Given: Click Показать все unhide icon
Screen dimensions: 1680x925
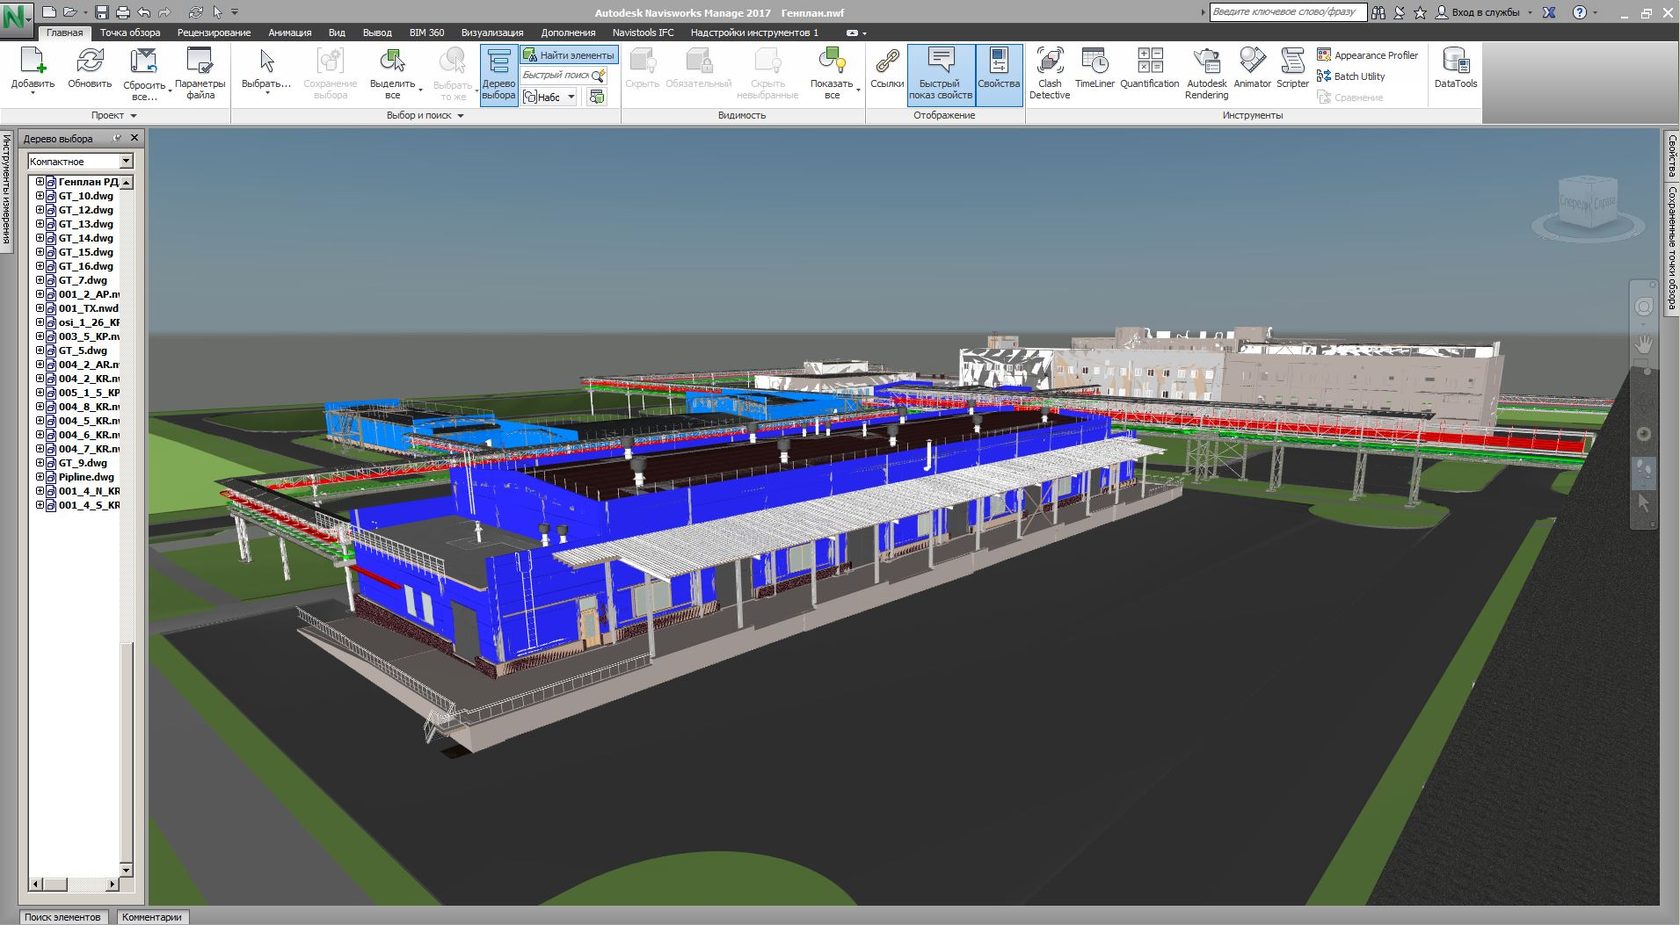Looking at the screenshot, I should pos(832,62).
